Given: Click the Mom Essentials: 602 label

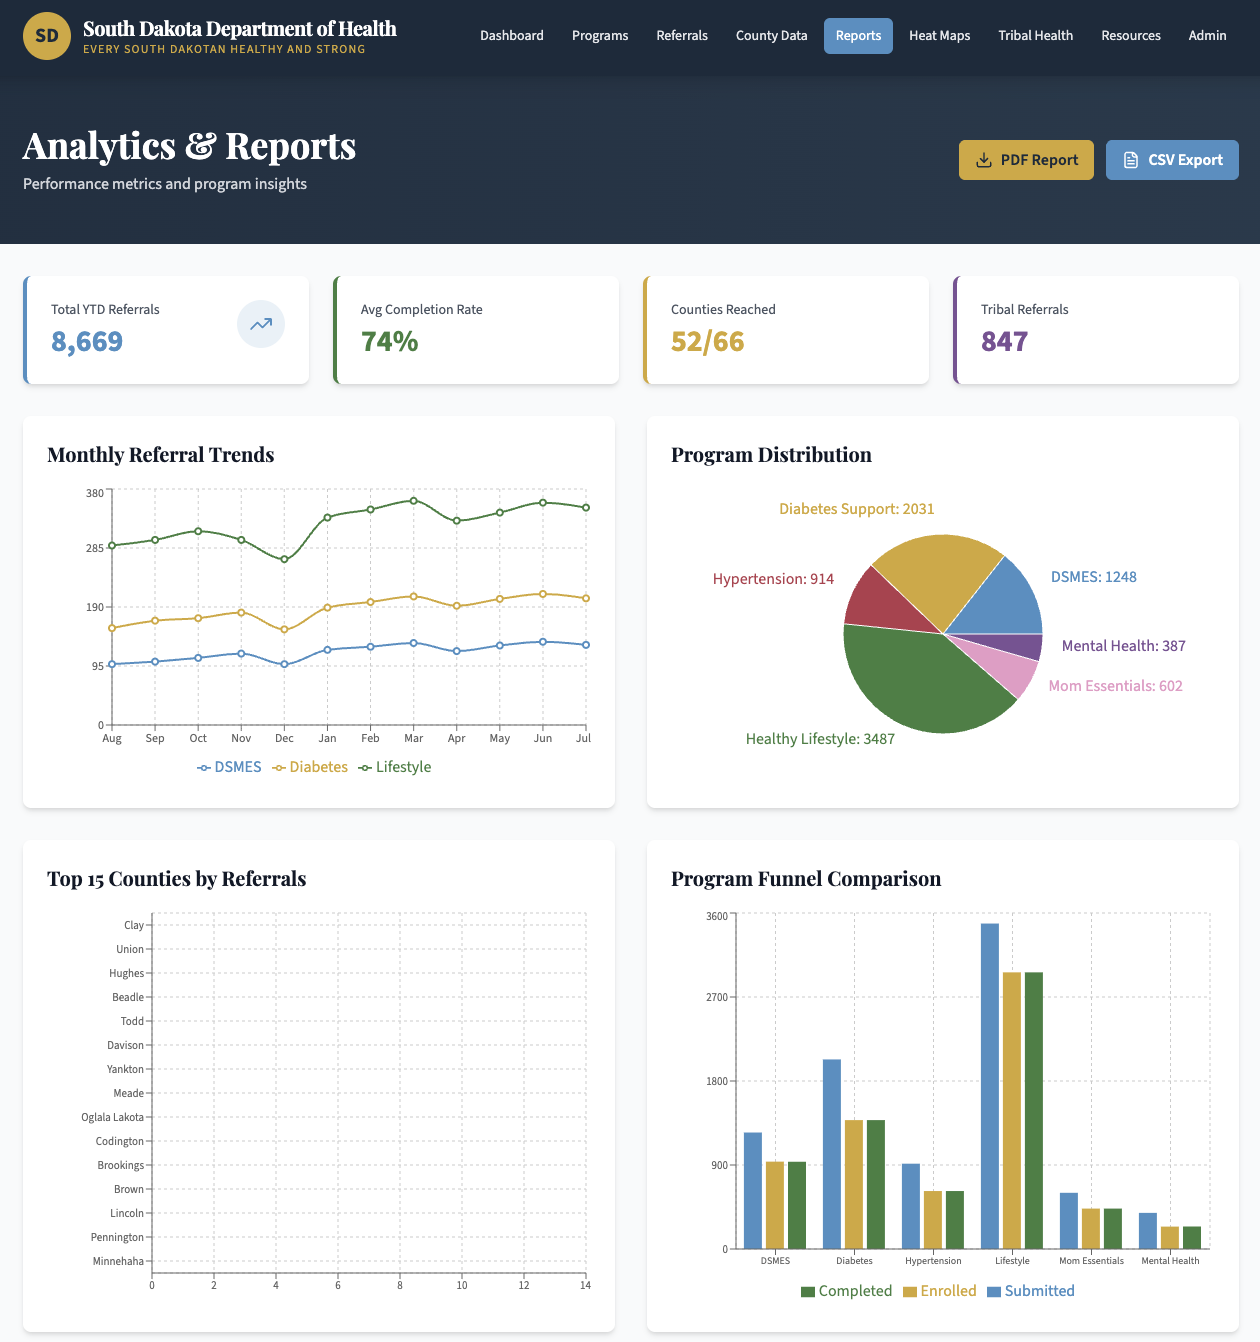Looking at the screenshot, I should pyautogui.click(x=1116, y=686).
